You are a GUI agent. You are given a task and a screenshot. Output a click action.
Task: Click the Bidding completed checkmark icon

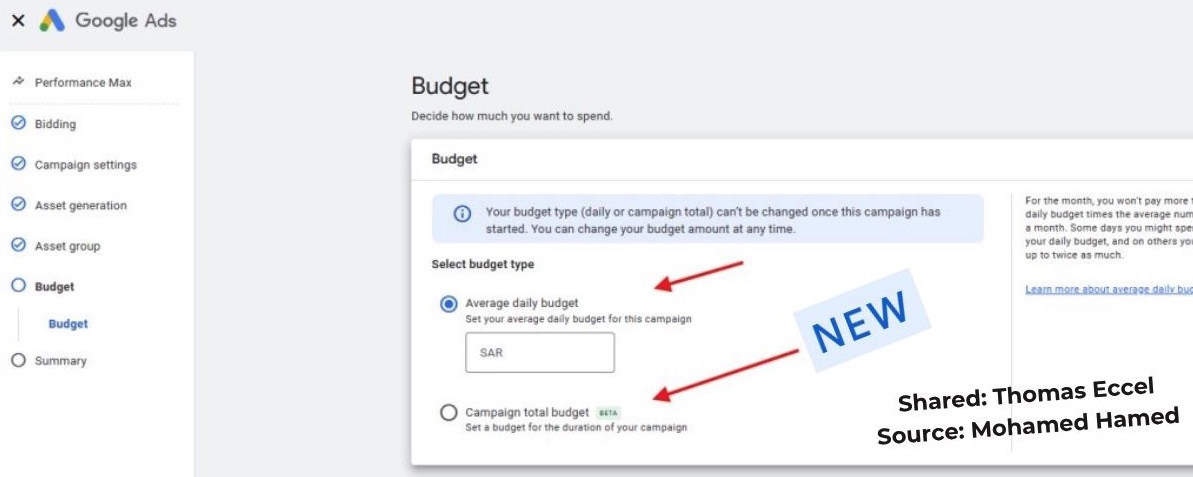point(18,123)
